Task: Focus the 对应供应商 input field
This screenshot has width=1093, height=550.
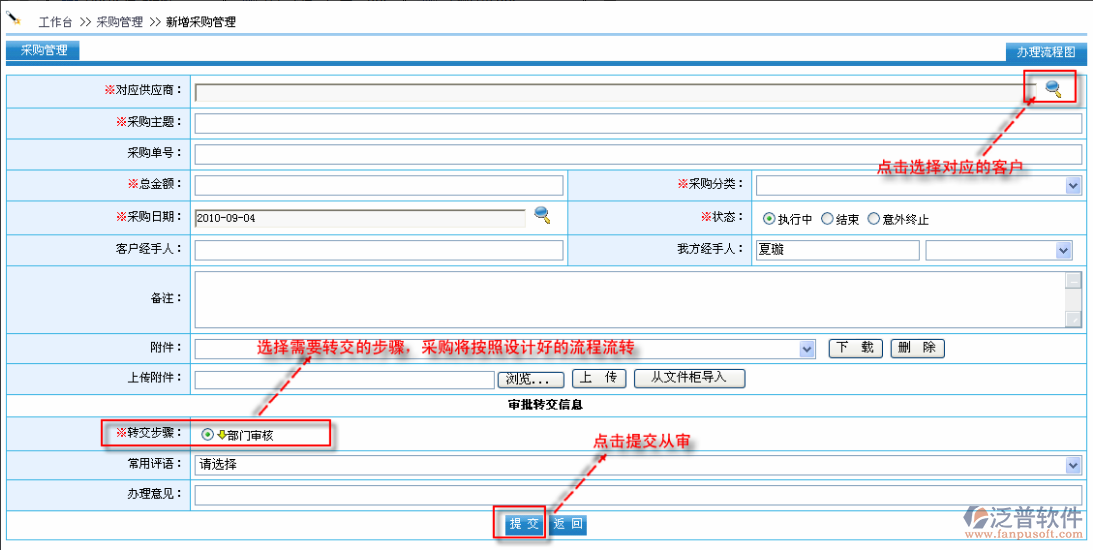Action: 616,92
